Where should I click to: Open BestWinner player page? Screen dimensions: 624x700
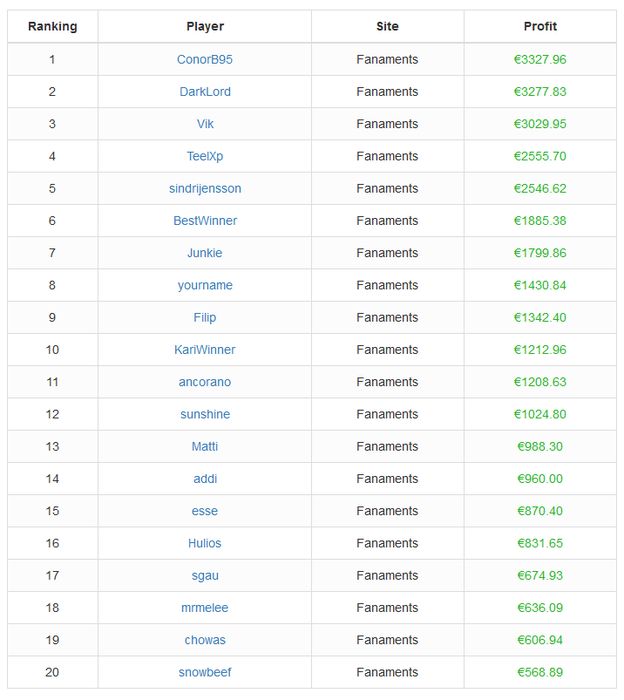click(205, 221)
